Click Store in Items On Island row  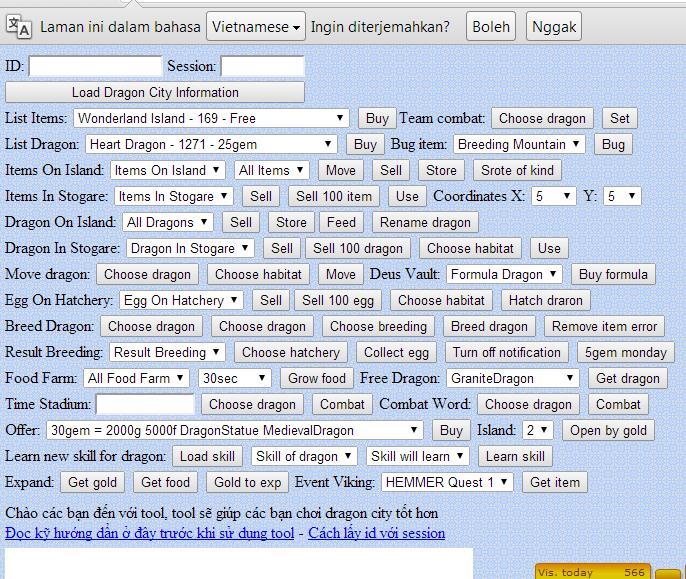[441, 170]
